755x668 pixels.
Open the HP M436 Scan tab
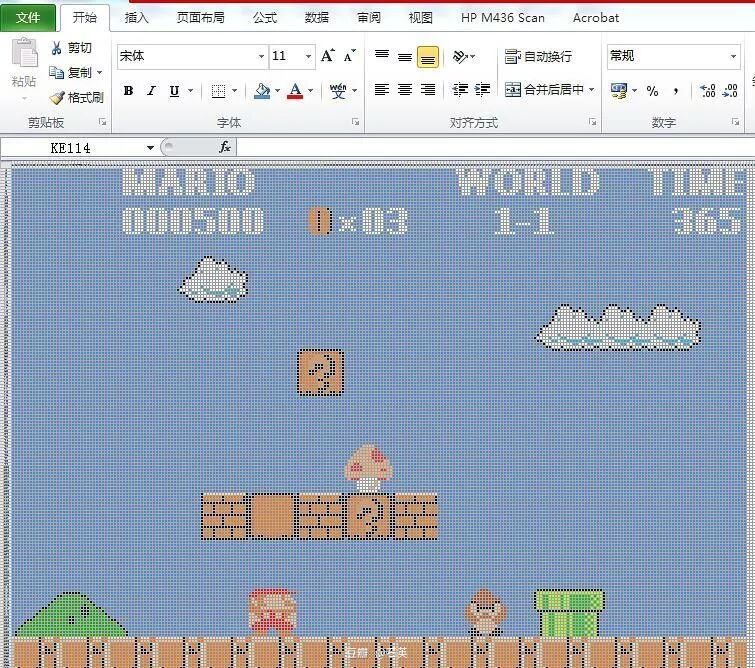(503, 18)
